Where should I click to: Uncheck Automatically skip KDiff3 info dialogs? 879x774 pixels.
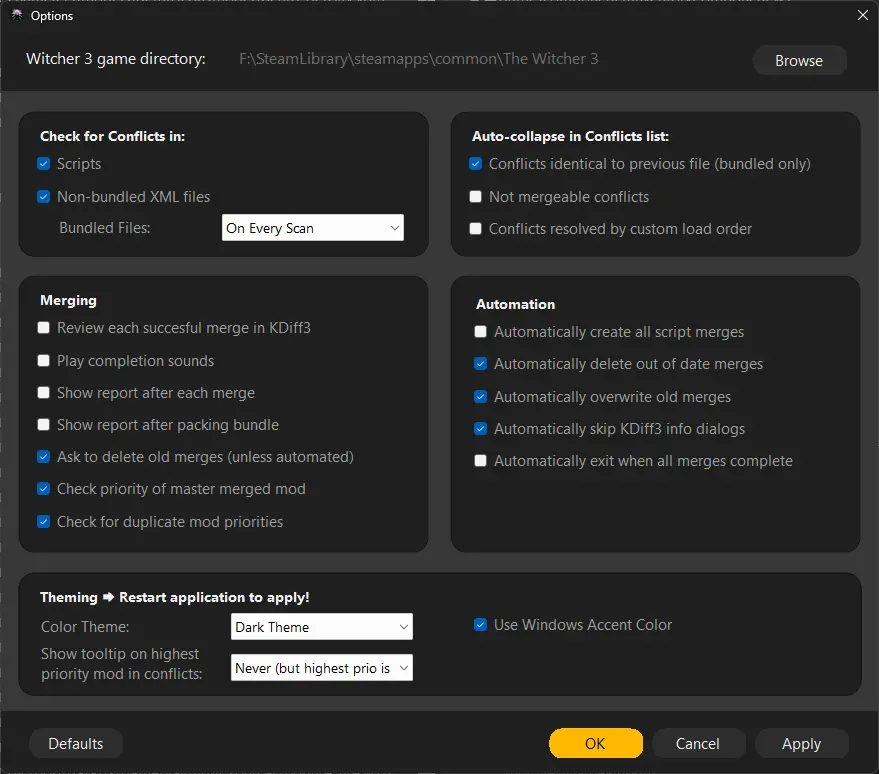pos(480,429)
